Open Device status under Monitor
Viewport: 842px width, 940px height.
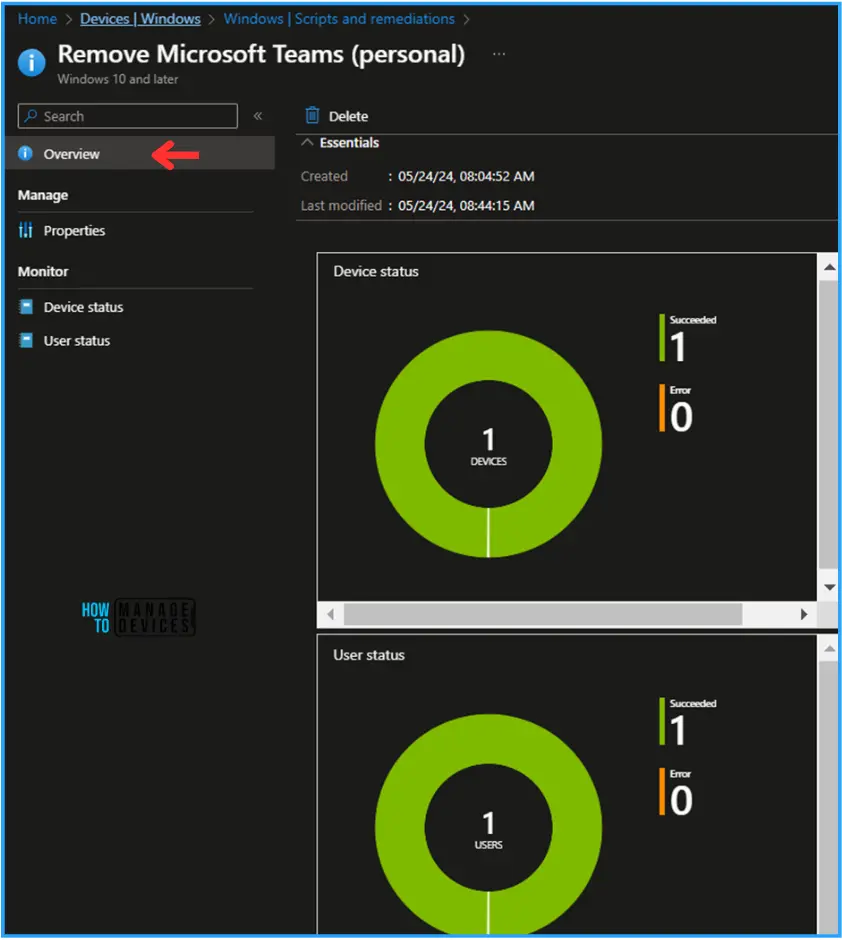(x=83, y=307)
